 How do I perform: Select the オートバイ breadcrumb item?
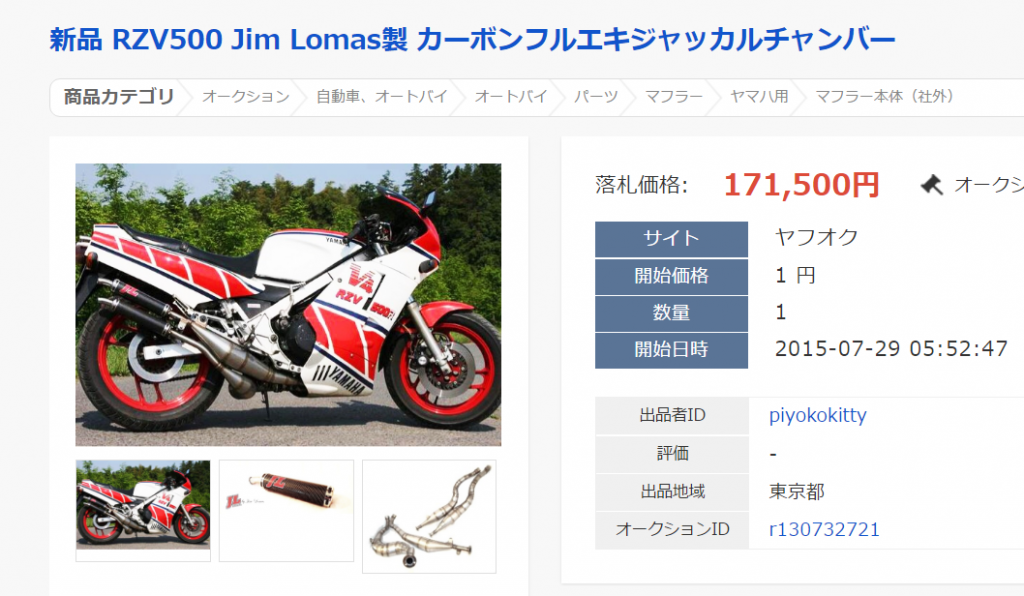[511, 97]
